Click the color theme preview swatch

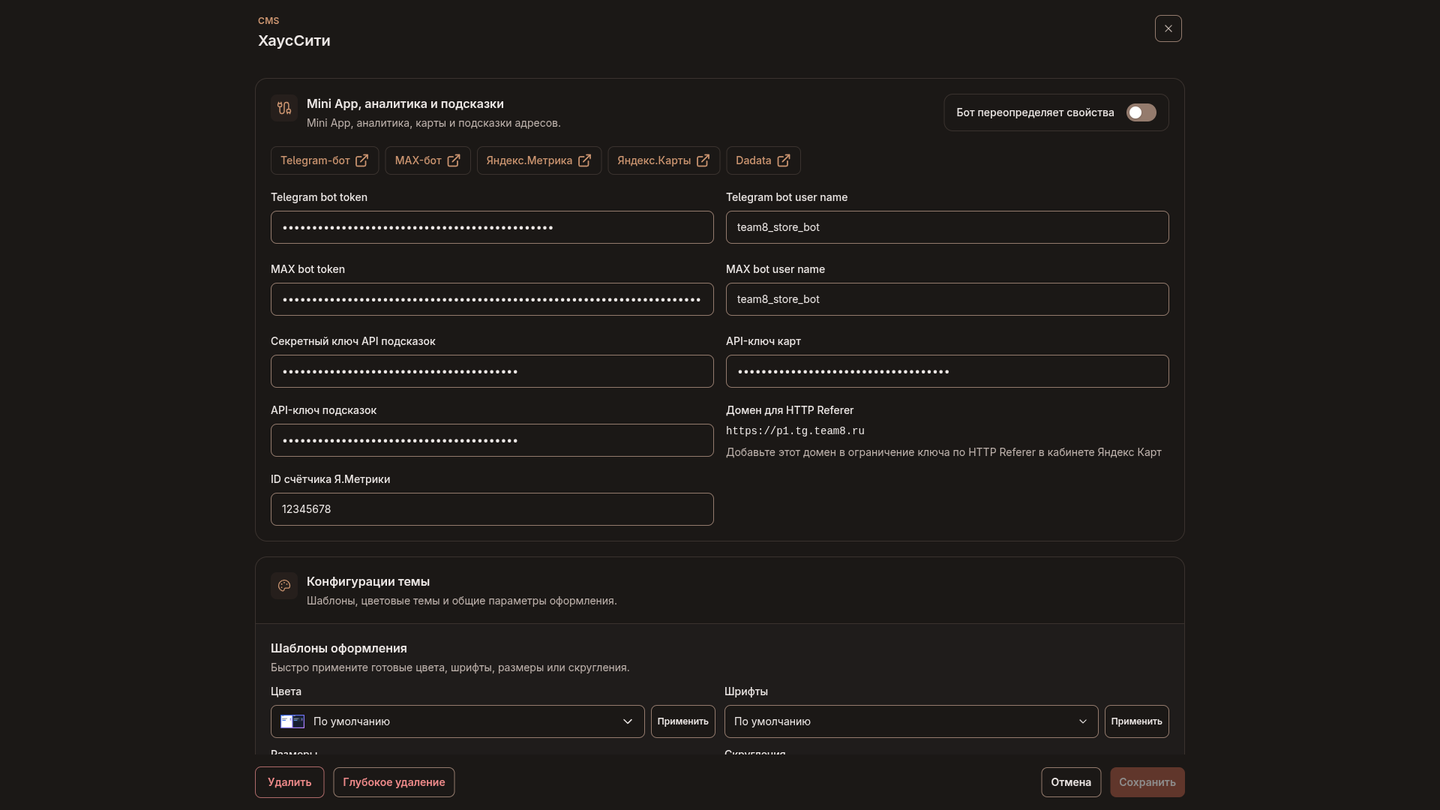(x=293, y=721)
